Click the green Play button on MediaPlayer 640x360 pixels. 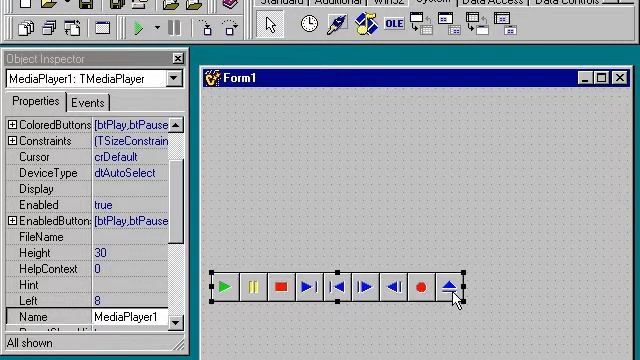[x=225, y=287]
